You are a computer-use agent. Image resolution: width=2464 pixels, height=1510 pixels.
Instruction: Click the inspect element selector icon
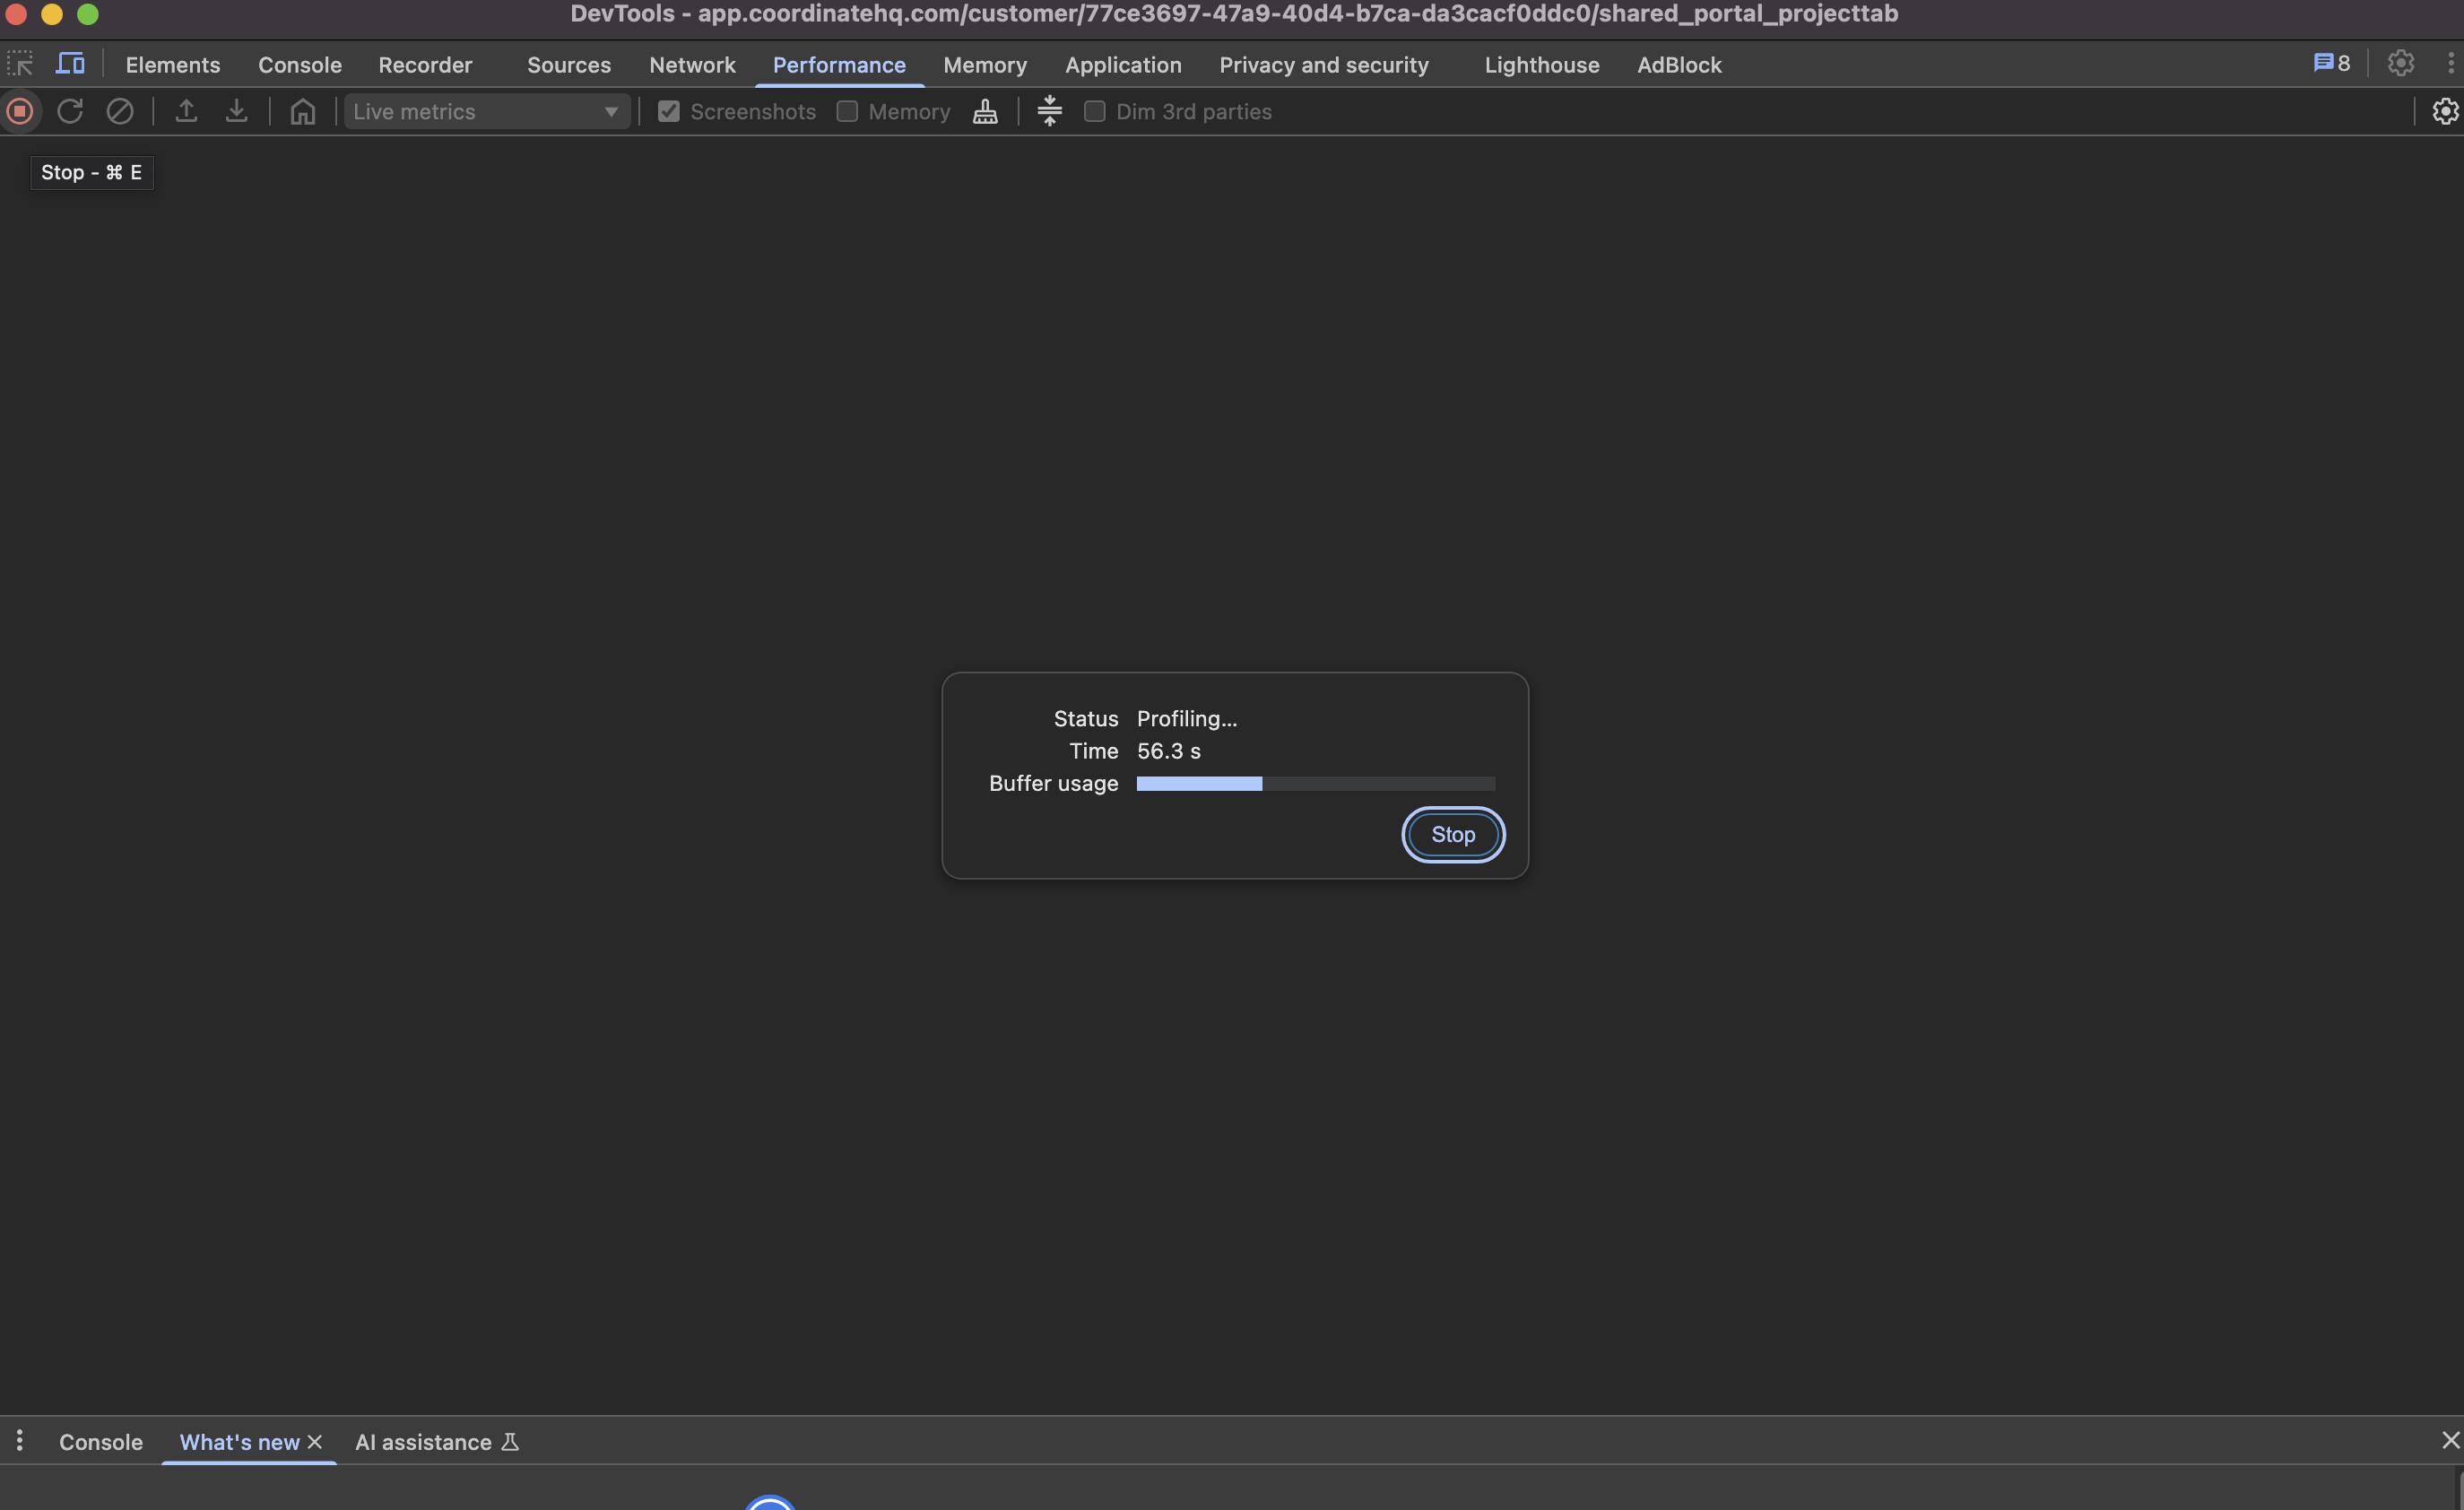pyautogui.click(x=20, y=64)
